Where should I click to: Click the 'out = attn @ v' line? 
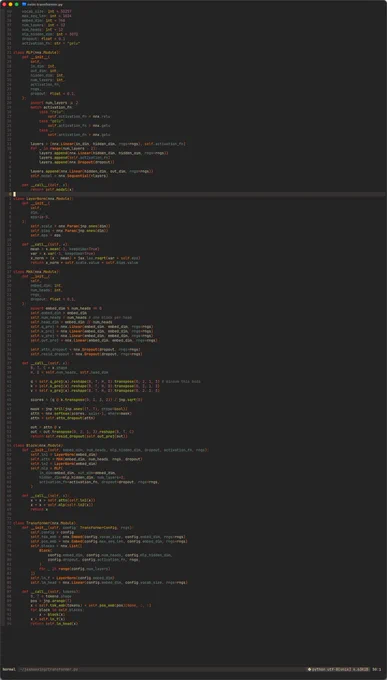pyautogui.click(x=46, y=427)
